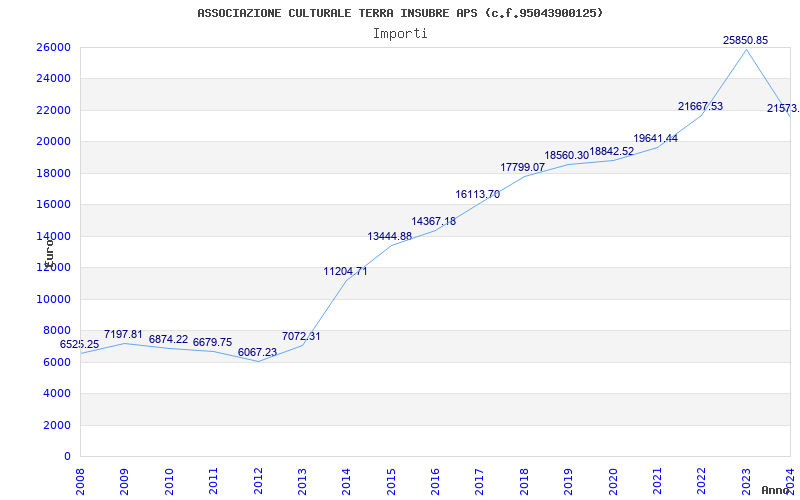Click the 20000 y-axis tick label
The width and height of the screenshot is (800, 500).
pos(53,141)
